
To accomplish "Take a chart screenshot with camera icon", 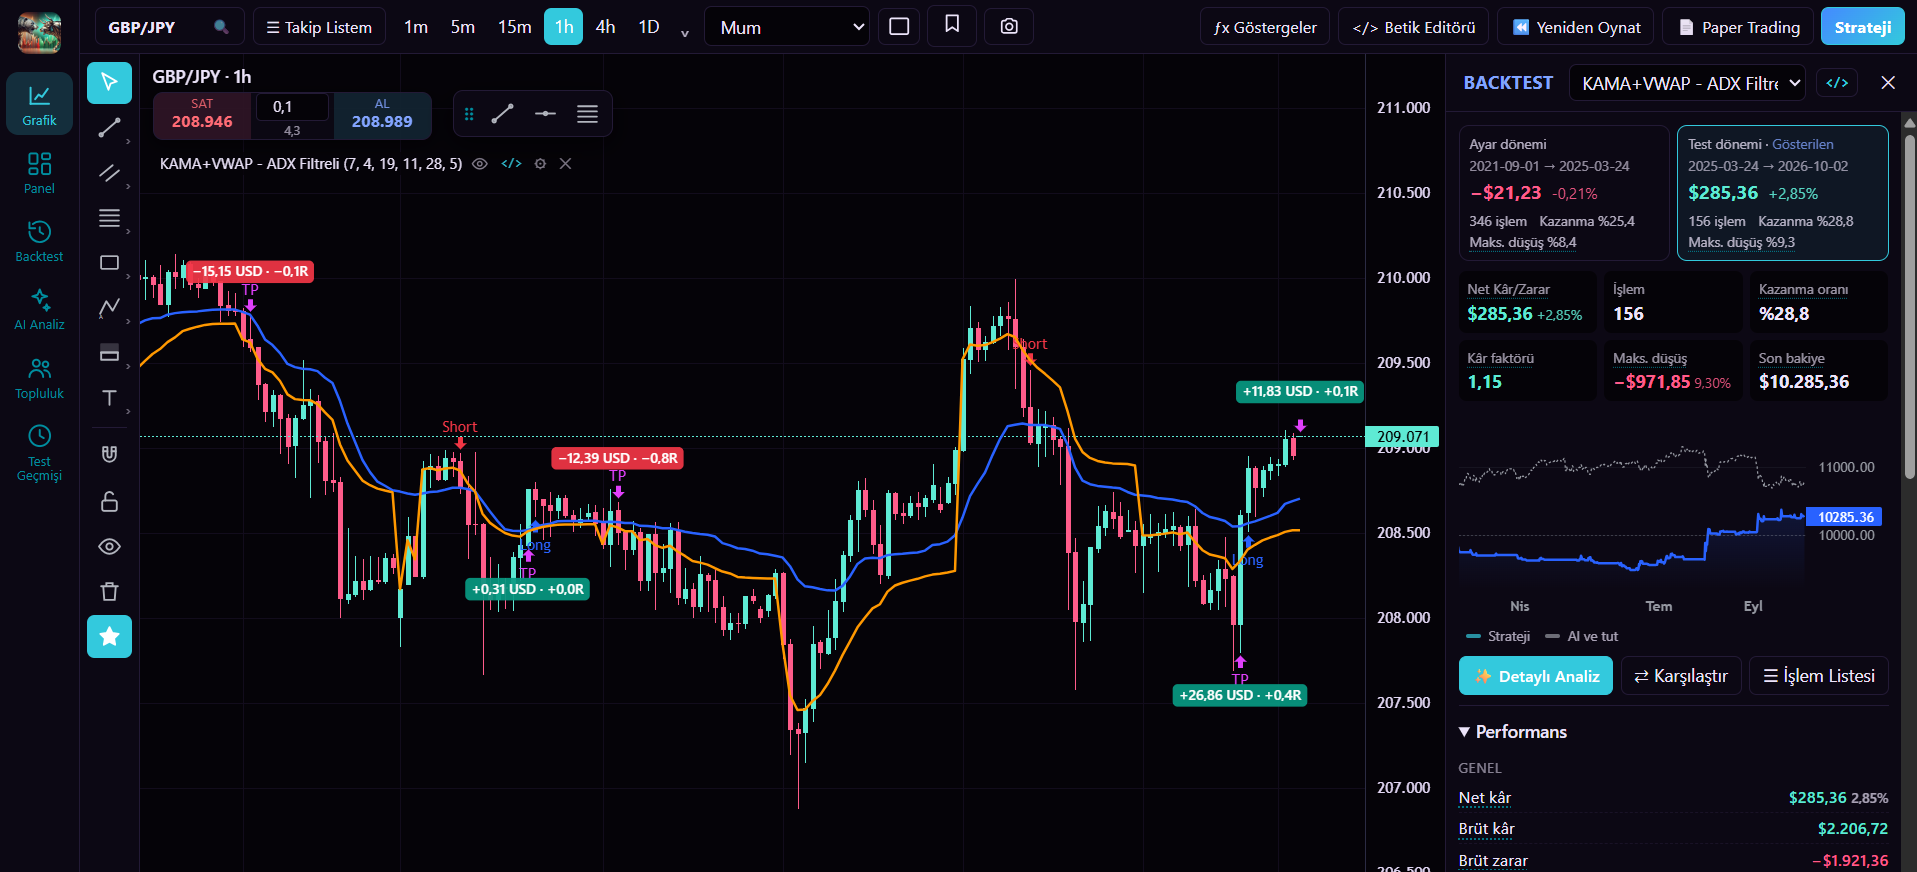I will tap(1009, 26).
